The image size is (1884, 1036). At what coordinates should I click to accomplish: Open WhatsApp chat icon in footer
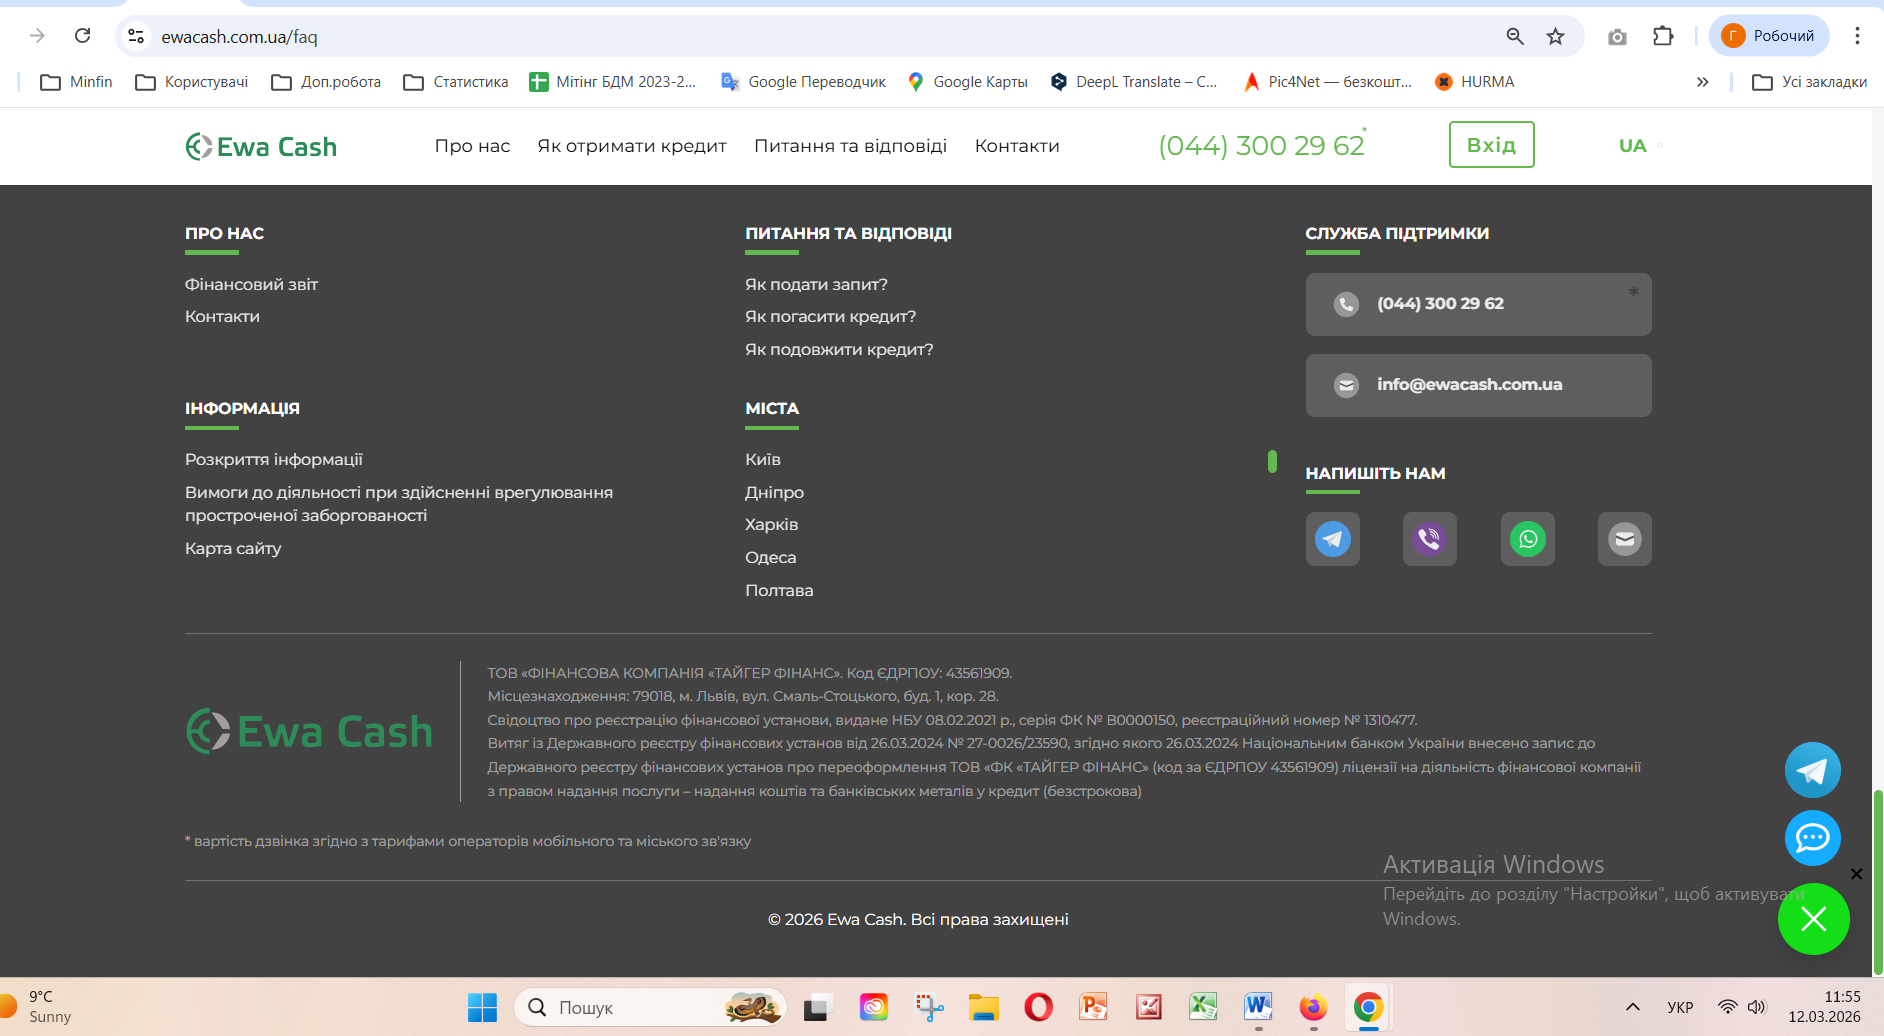tap(1527, 539)
